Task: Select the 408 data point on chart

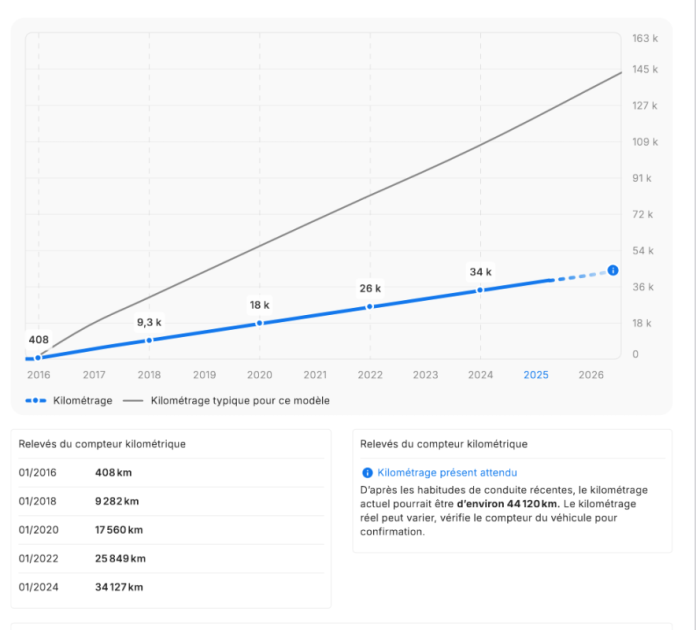Action: (x=38, y=357)
